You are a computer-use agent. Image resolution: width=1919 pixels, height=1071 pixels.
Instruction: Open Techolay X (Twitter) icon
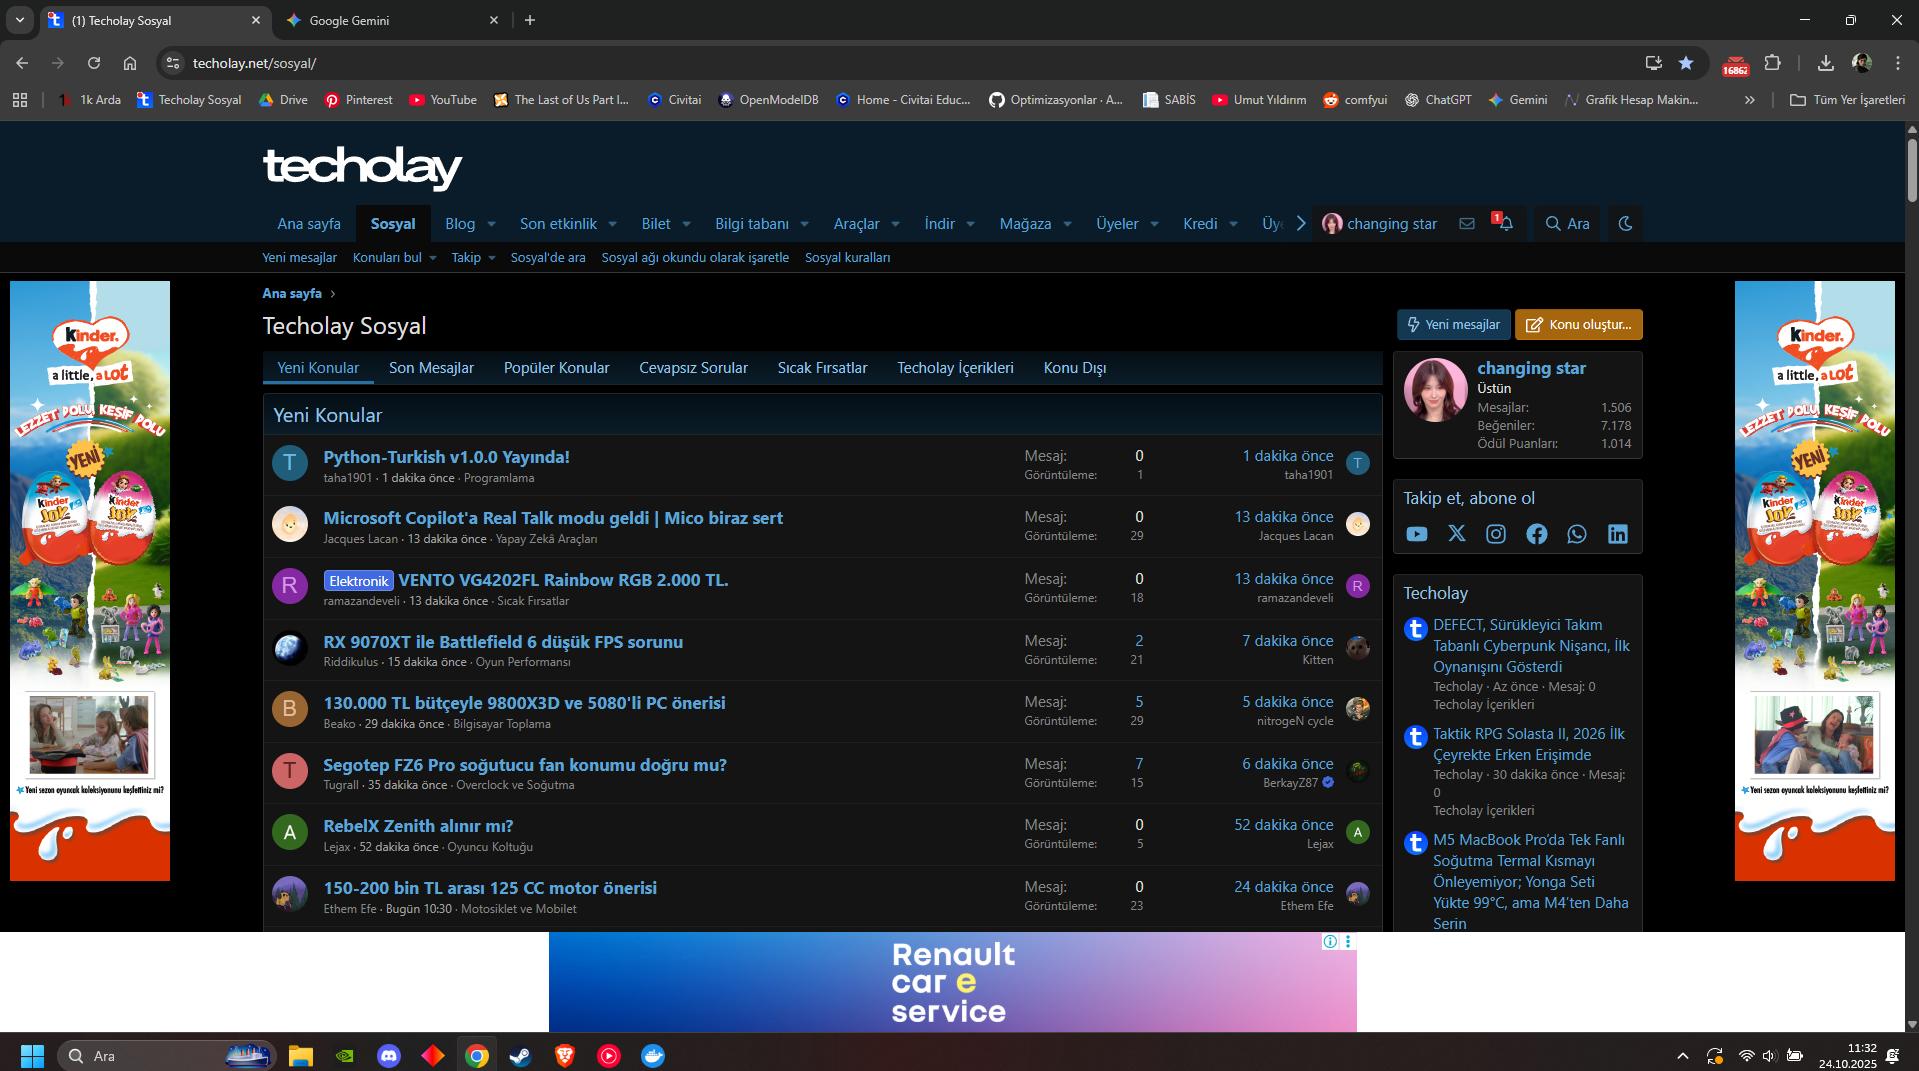coord(1457,534)
